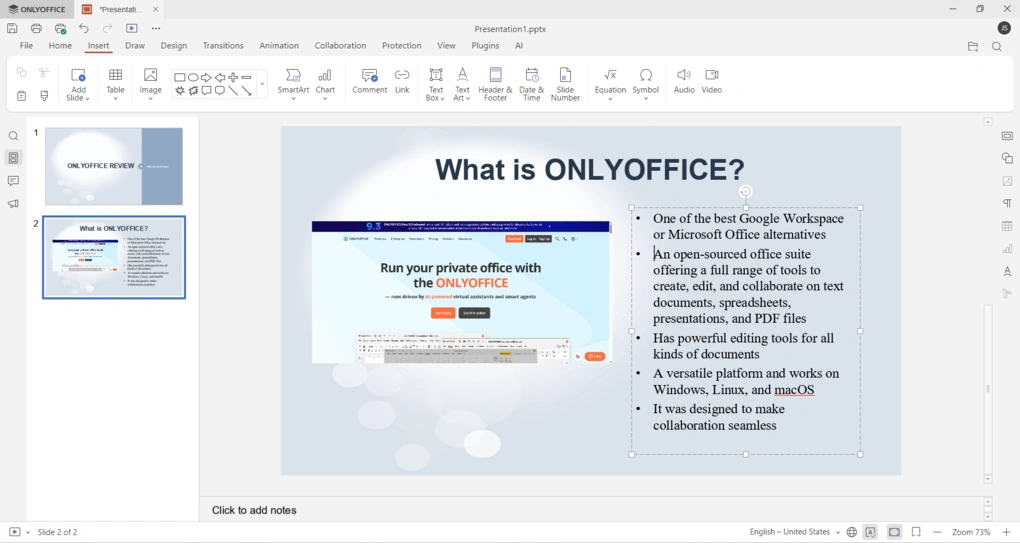
Task: Switch to the Transitions tab
Action: point(223,46)
